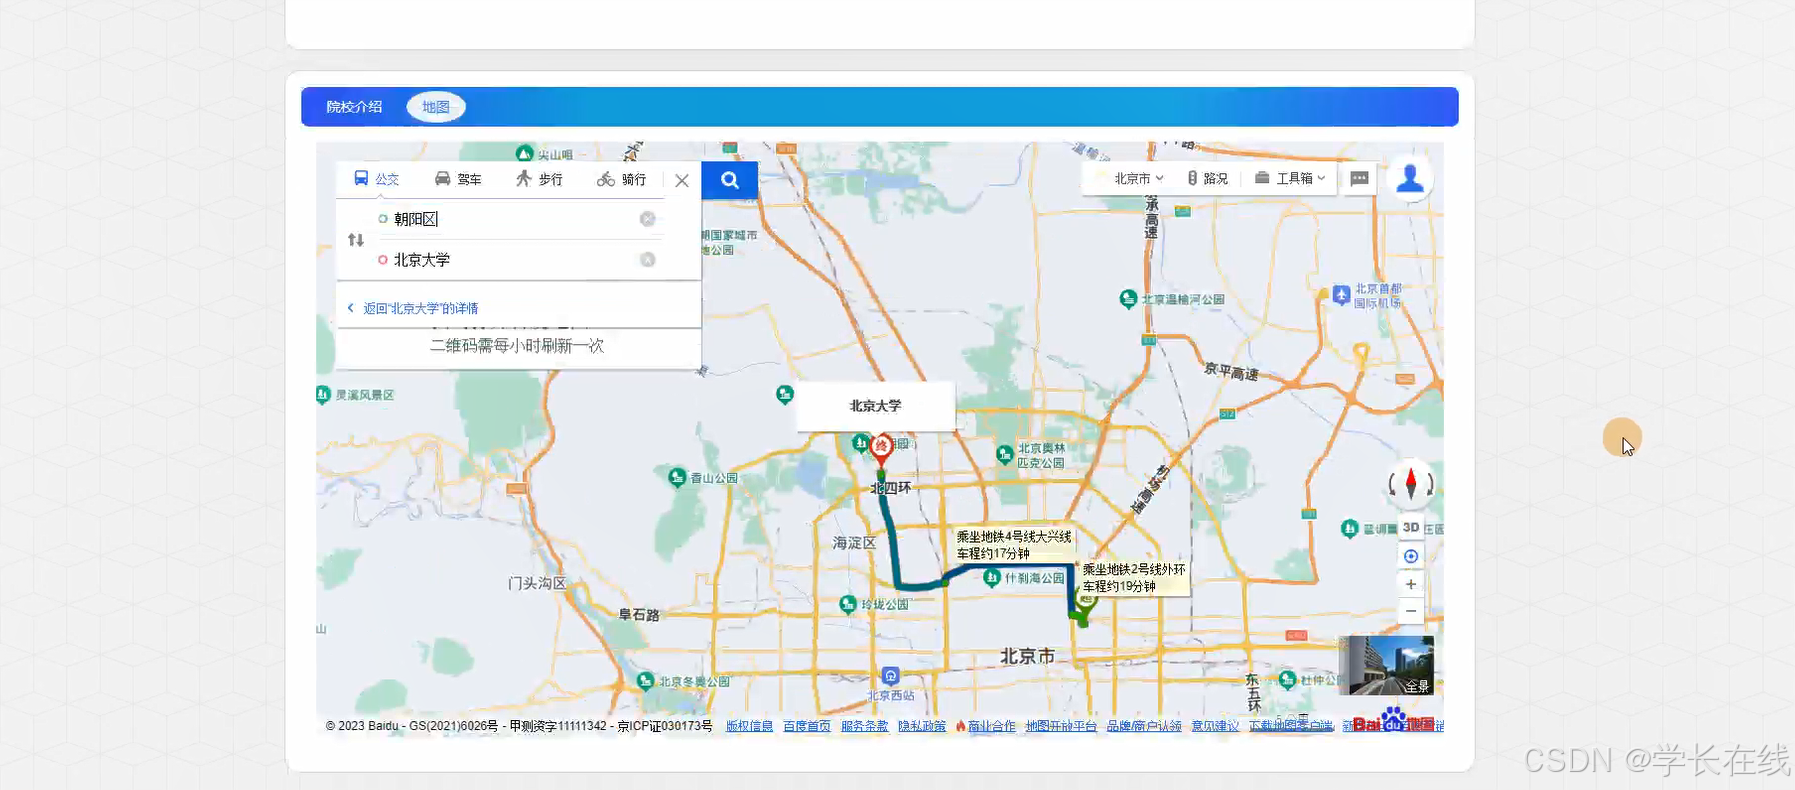Click the locate-me target icon
The height and width of the screenshot is (790, 1795).
click(1411, 556)
